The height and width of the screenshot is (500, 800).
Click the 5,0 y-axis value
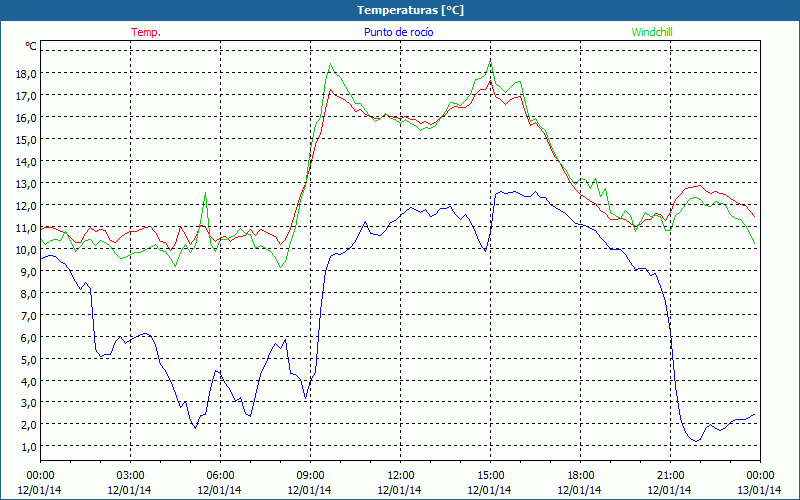tap(29, 359)
